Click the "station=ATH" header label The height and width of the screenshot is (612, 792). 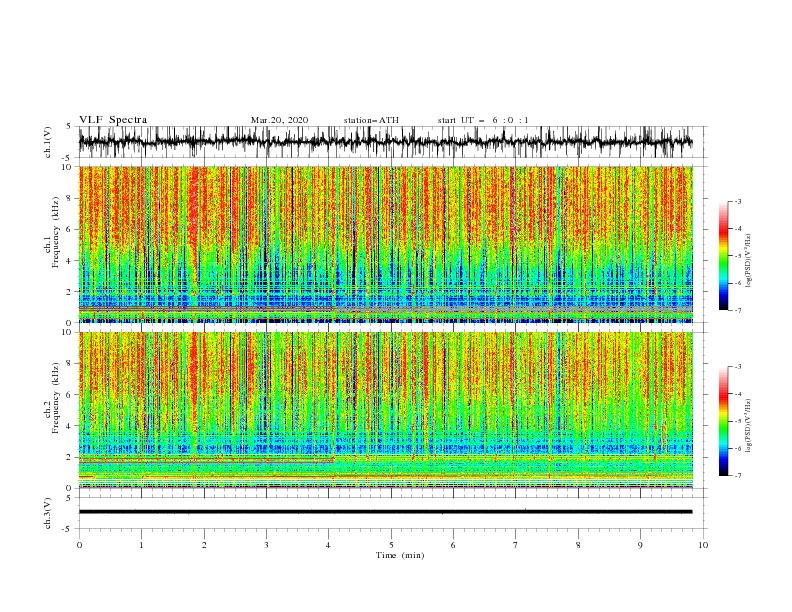coord(371,120)
